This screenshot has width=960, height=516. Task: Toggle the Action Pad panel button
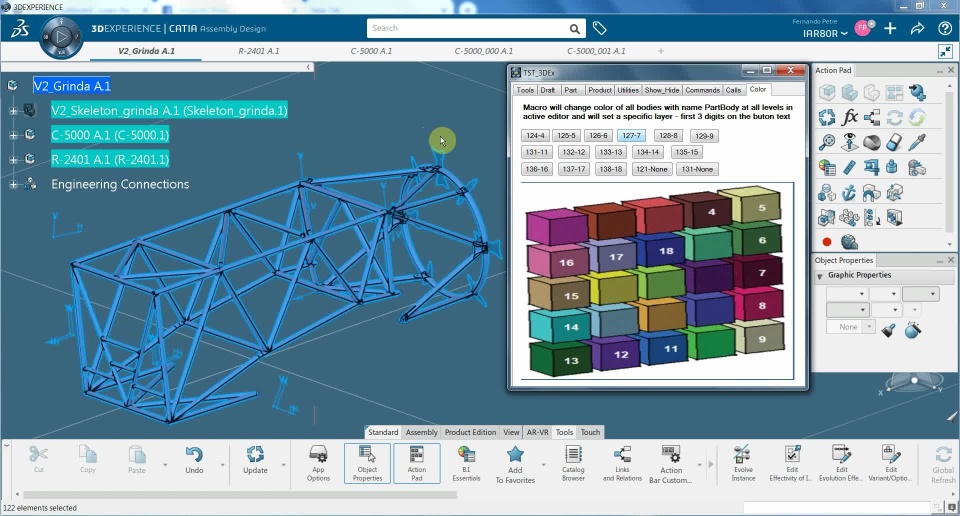(x=417, y=463)
